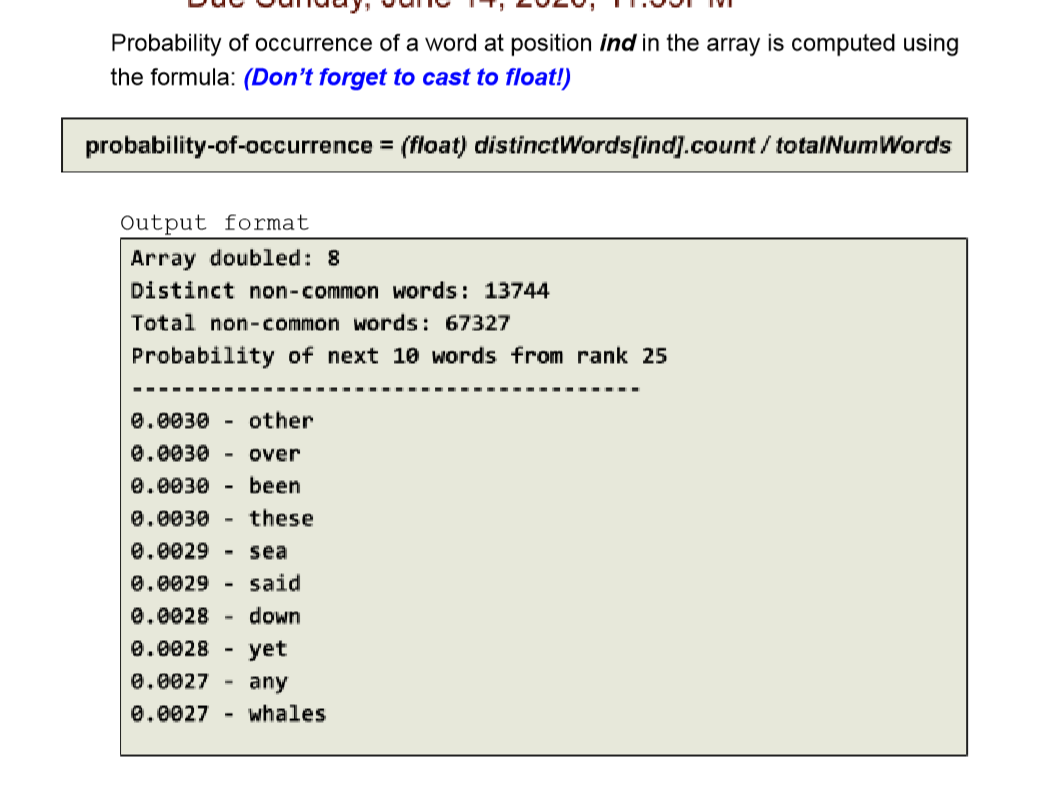Screen dimensions: 1045x795
Task: Click the word "said" in the output list
Action: coord(275,584)
